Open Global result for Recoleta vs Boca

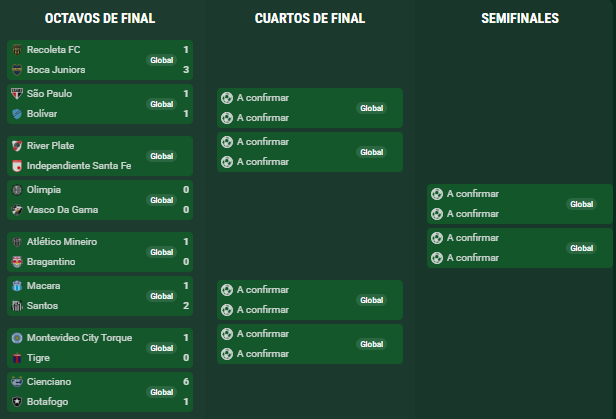point(161,60)
